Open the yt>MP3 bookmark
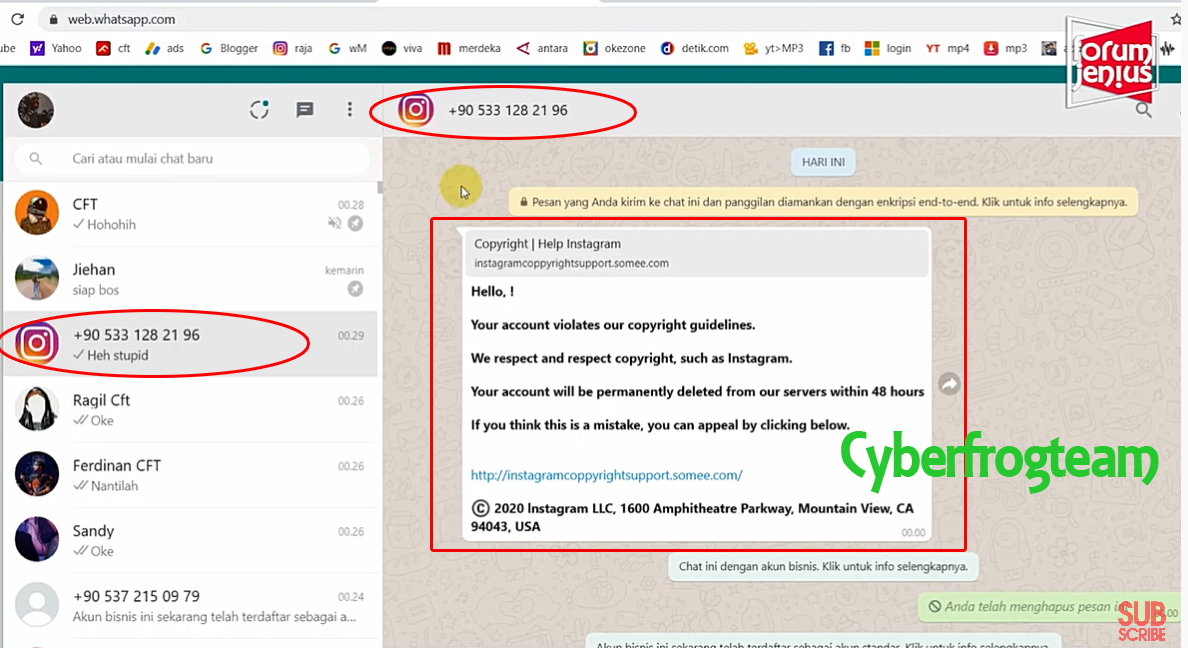This screenshot has width=1188, height=648. click(774, 49)
